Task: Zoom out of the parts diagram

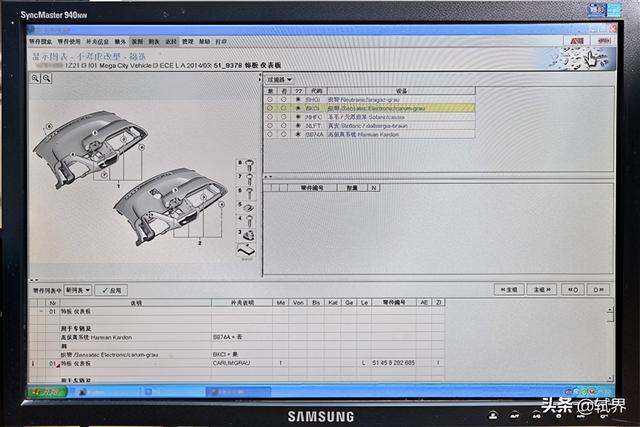Action: (x=47, y=78)
